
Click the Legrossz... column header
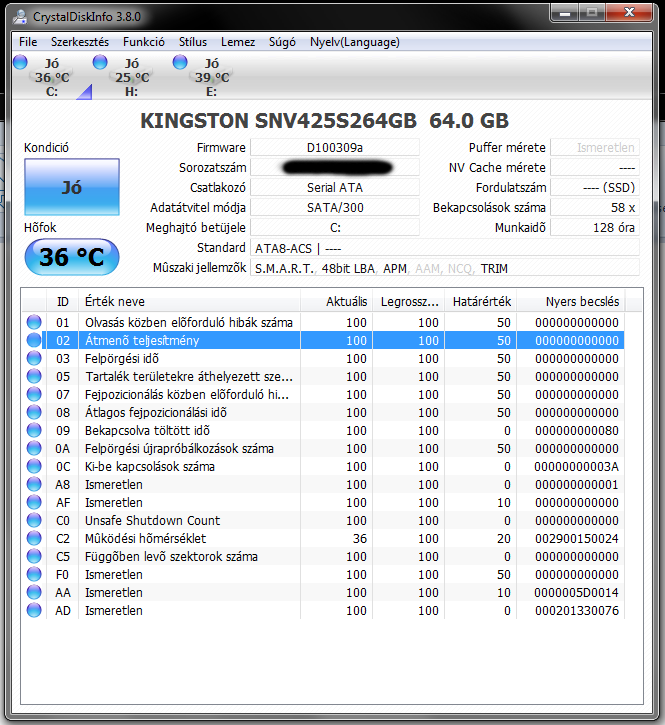pyautogui.click(x=409, y=301)
